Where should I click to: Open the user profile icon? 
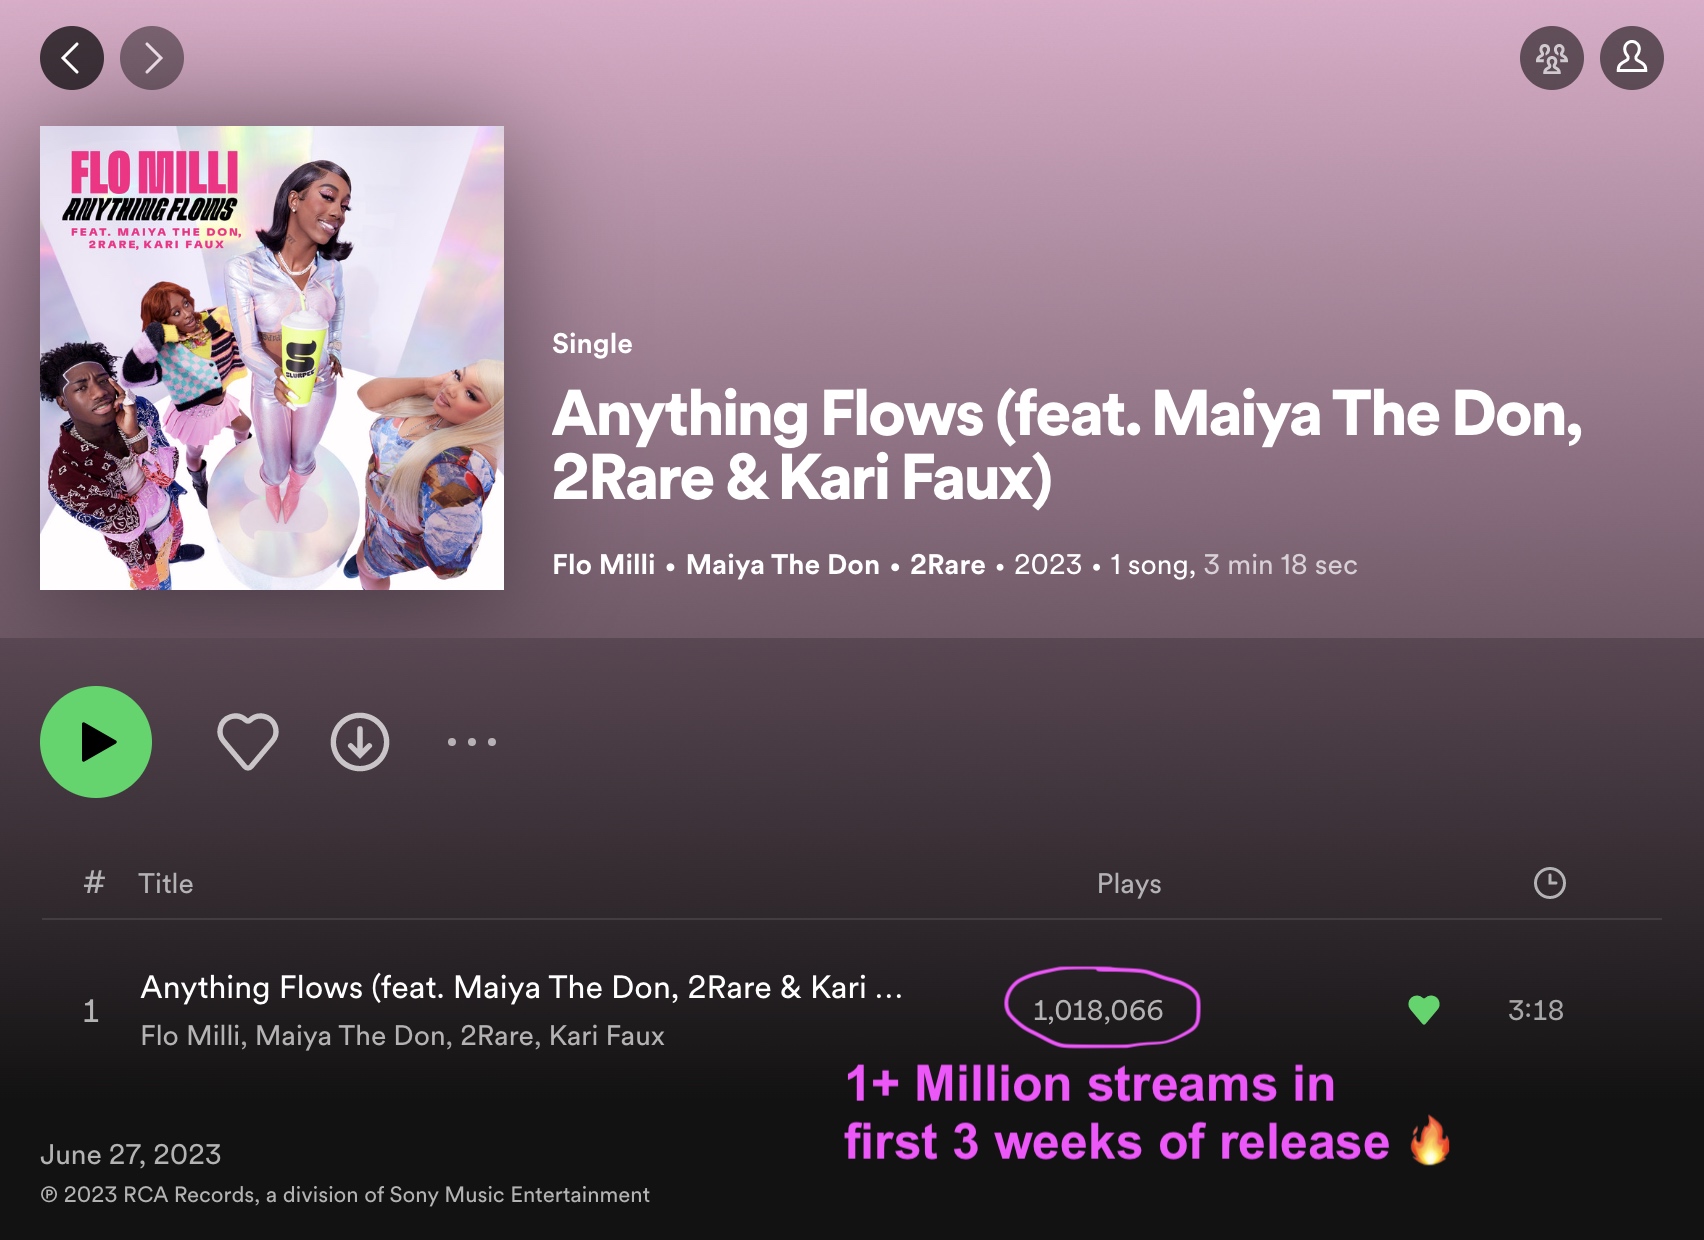1631,58
